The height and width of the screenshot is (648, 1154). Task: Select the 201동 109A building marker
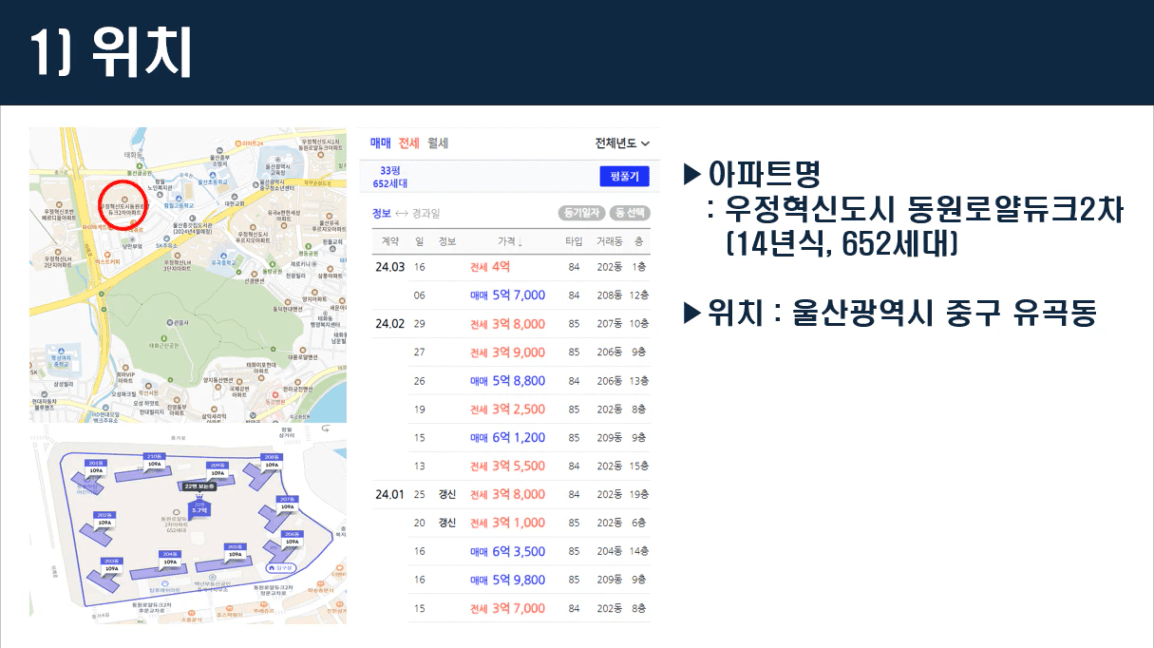pos(96,467)
